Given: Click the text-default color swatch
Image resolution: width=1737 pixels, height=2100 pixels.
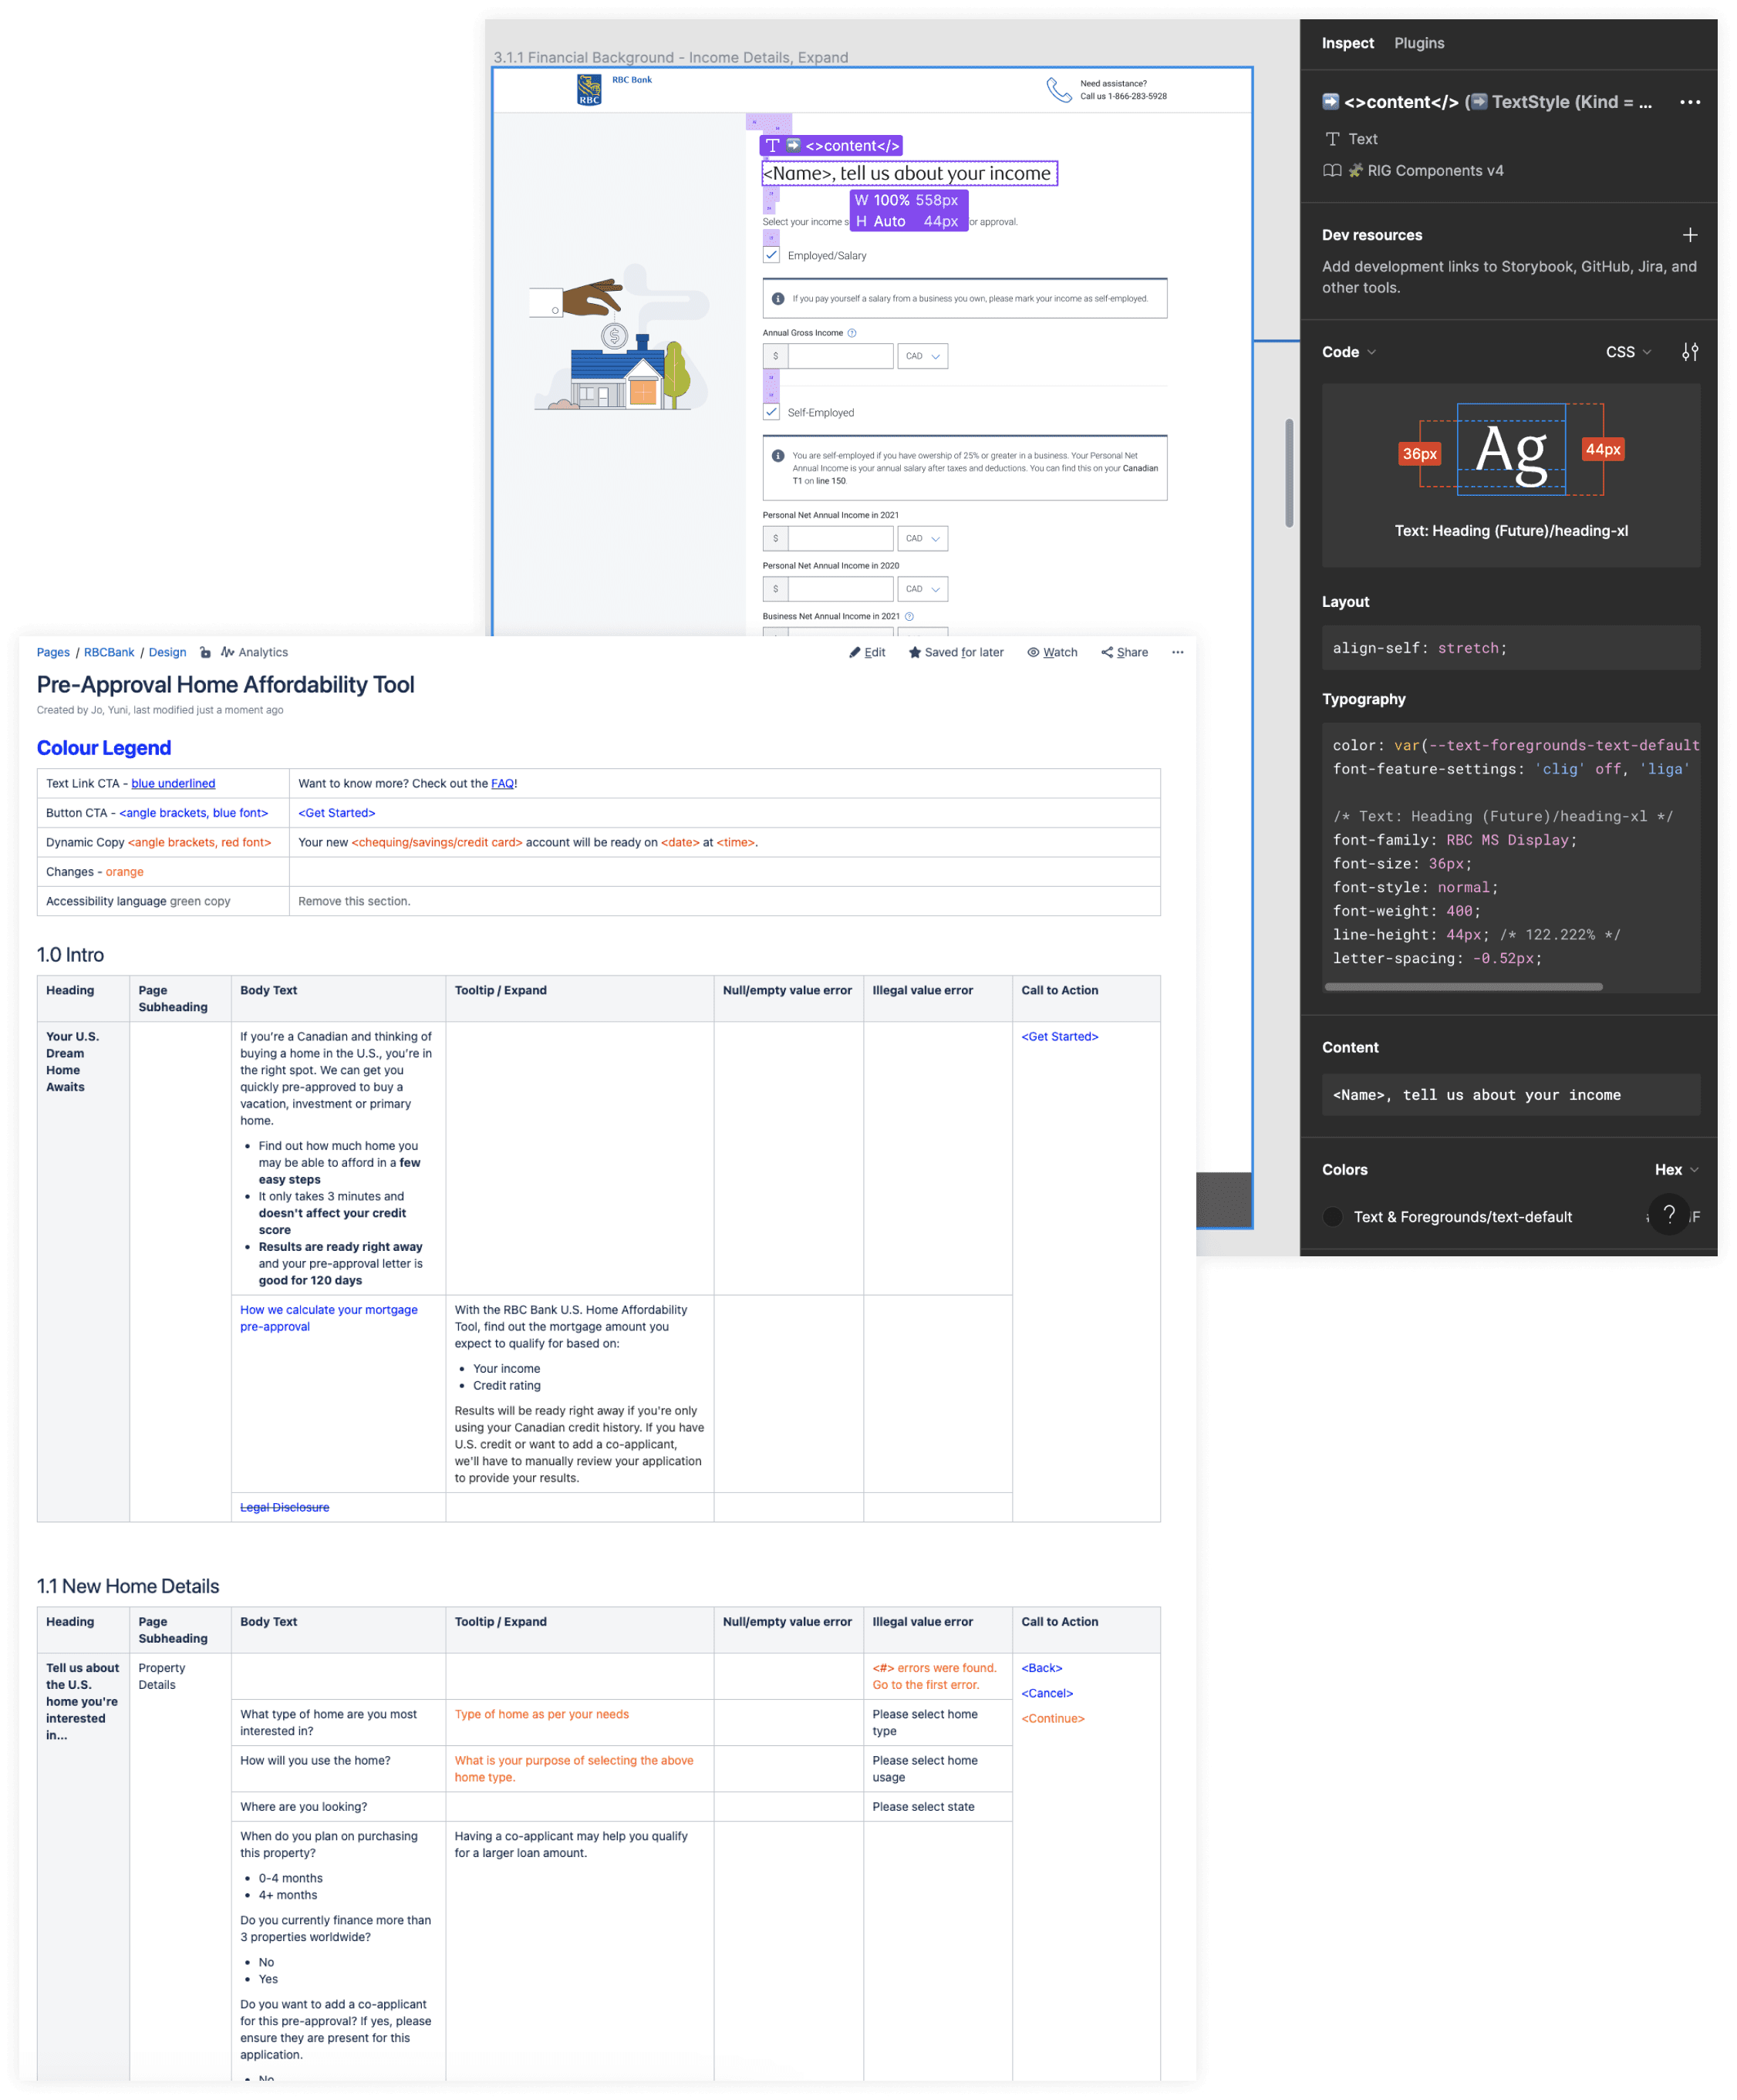Looking at the screenshot, I should (1332, 1217).
